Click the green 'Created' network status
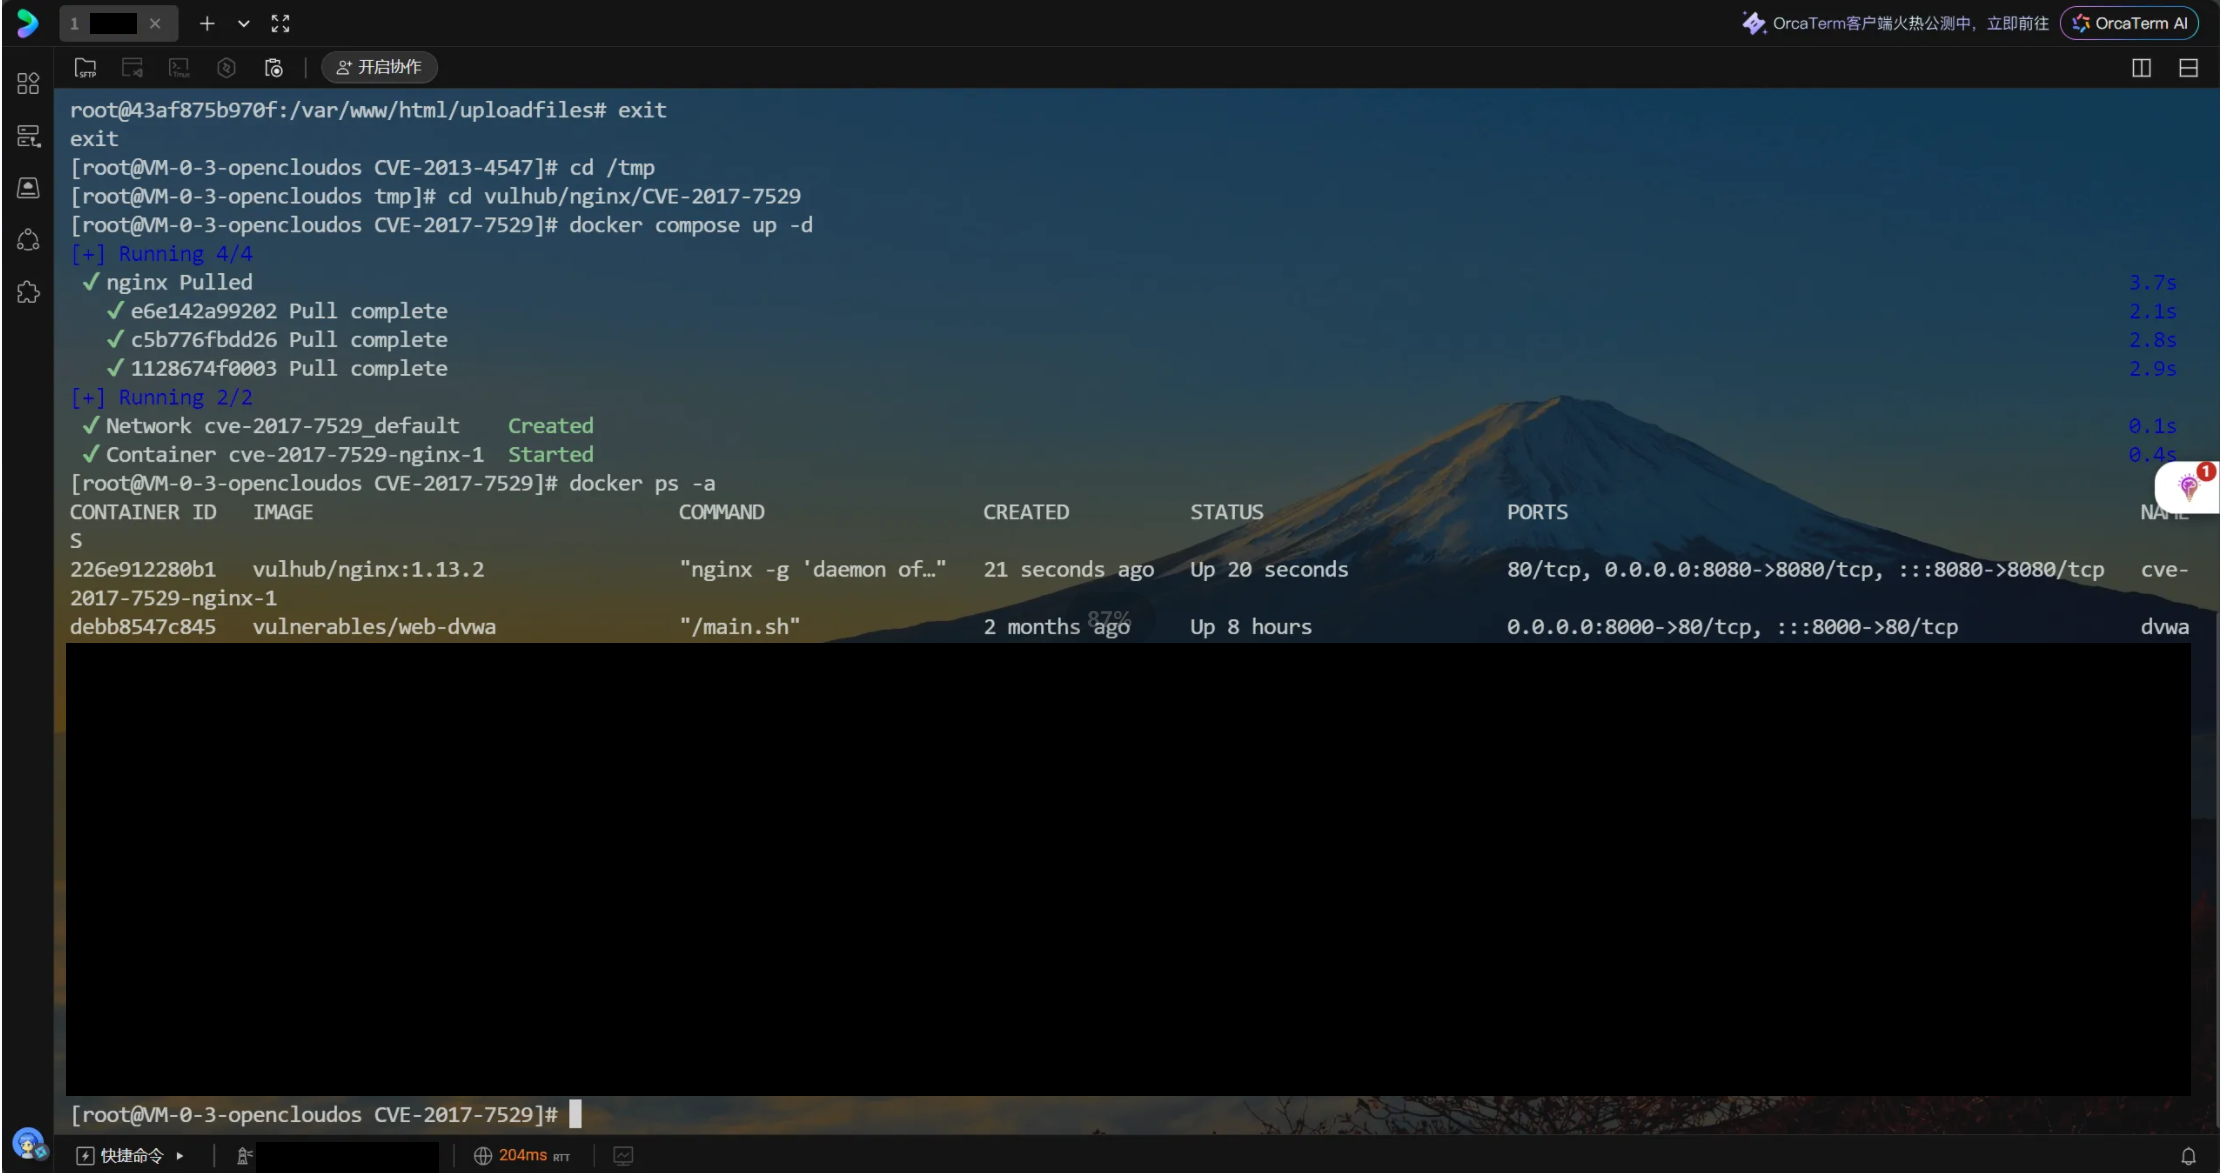 (x=550, y=426)
